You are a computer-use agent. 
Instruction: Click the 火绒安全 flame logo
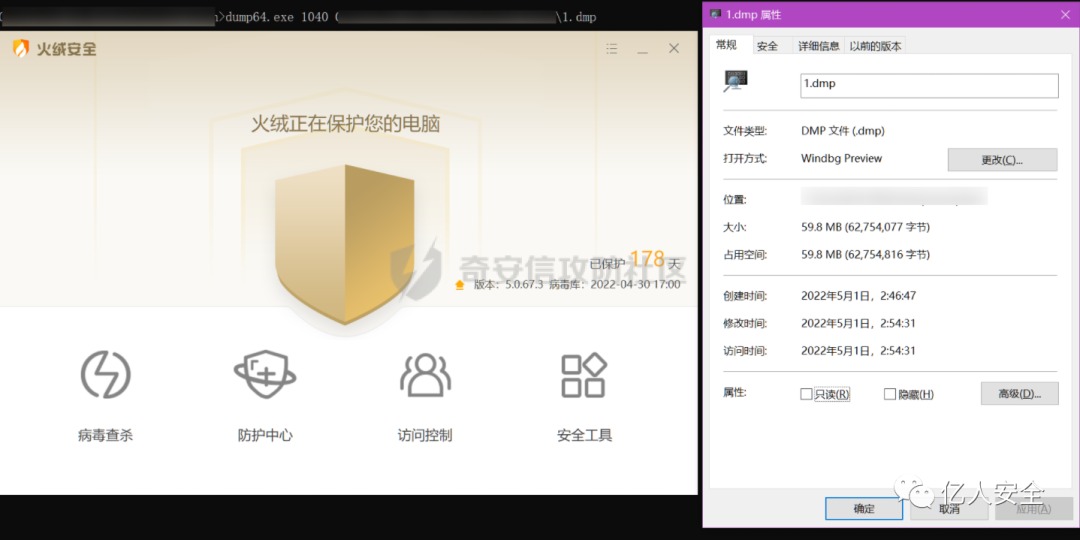click(21, 48)
